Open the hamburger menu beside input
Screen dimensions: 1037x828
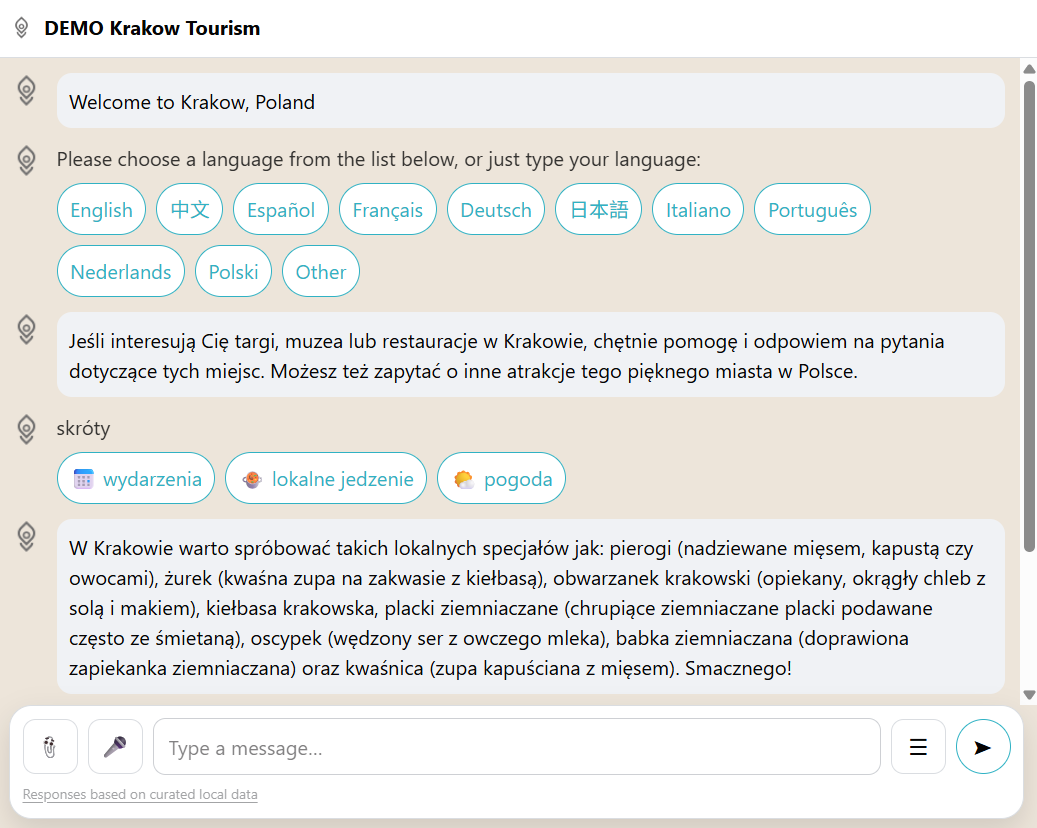[x=918, y=747]
